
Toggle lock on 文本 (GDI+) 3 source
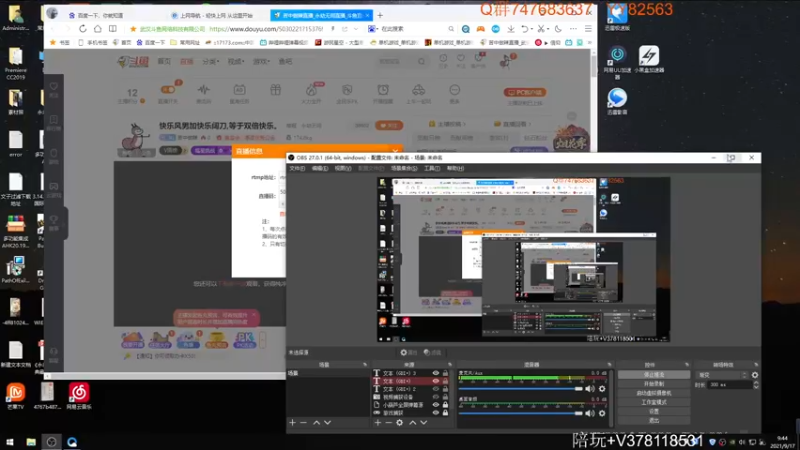point(445,373)
